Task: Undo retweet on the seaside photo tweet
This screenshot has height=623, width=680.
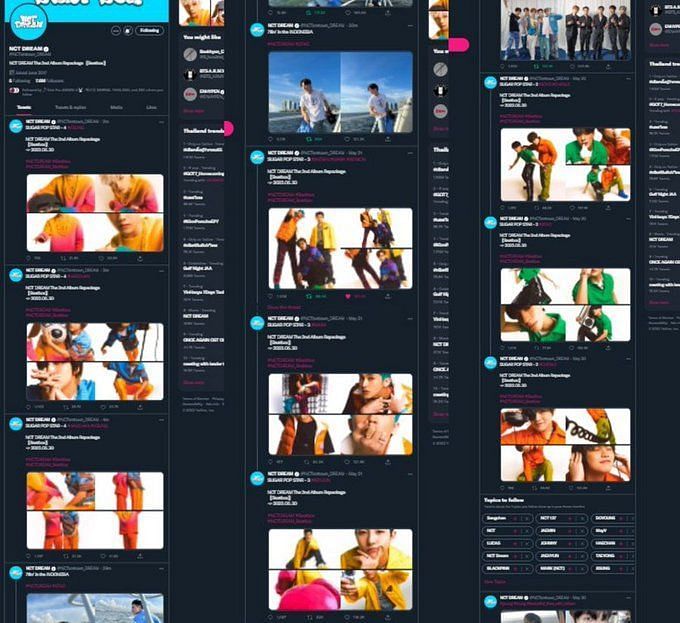Action: point(309,139)
